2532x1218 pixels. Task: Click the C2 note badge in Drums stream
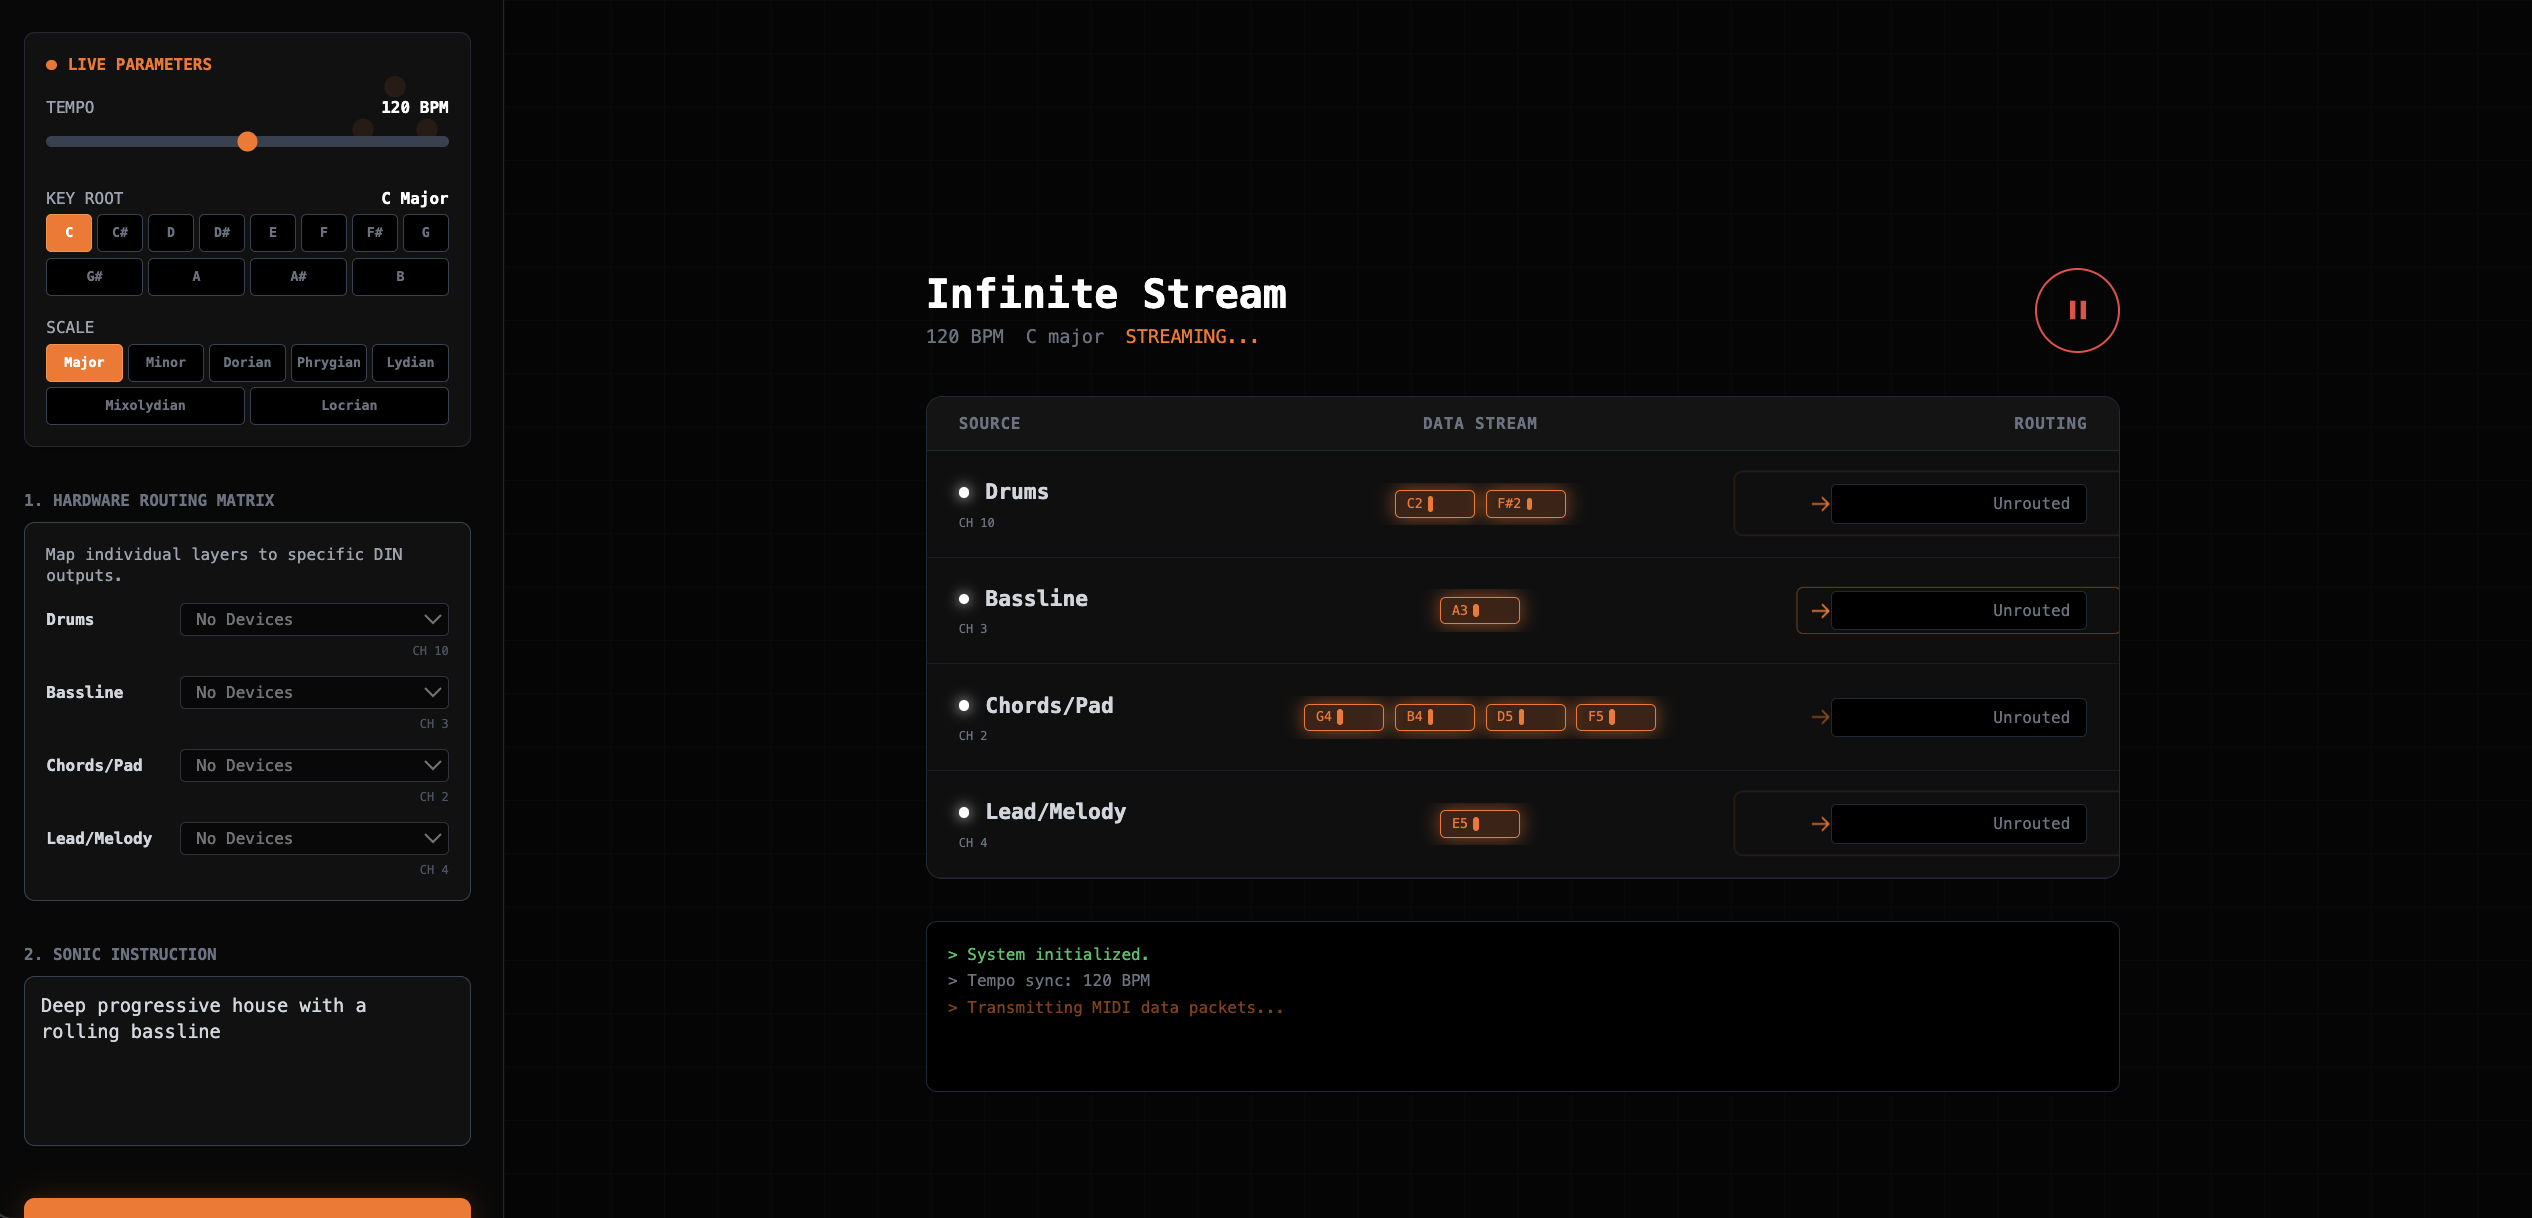tap(1434, 503)
